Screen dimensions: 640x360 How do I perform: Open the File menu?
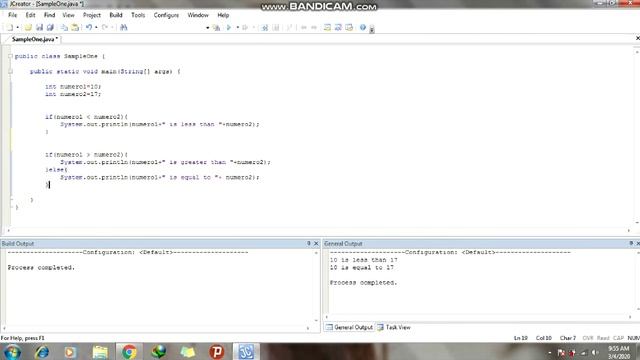pos(13,15)
